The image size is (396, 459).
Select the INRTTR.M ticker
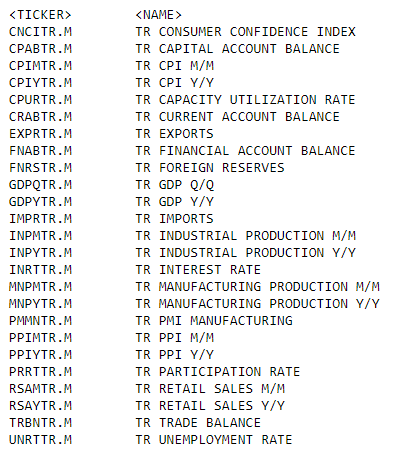(x=40, y=270)
